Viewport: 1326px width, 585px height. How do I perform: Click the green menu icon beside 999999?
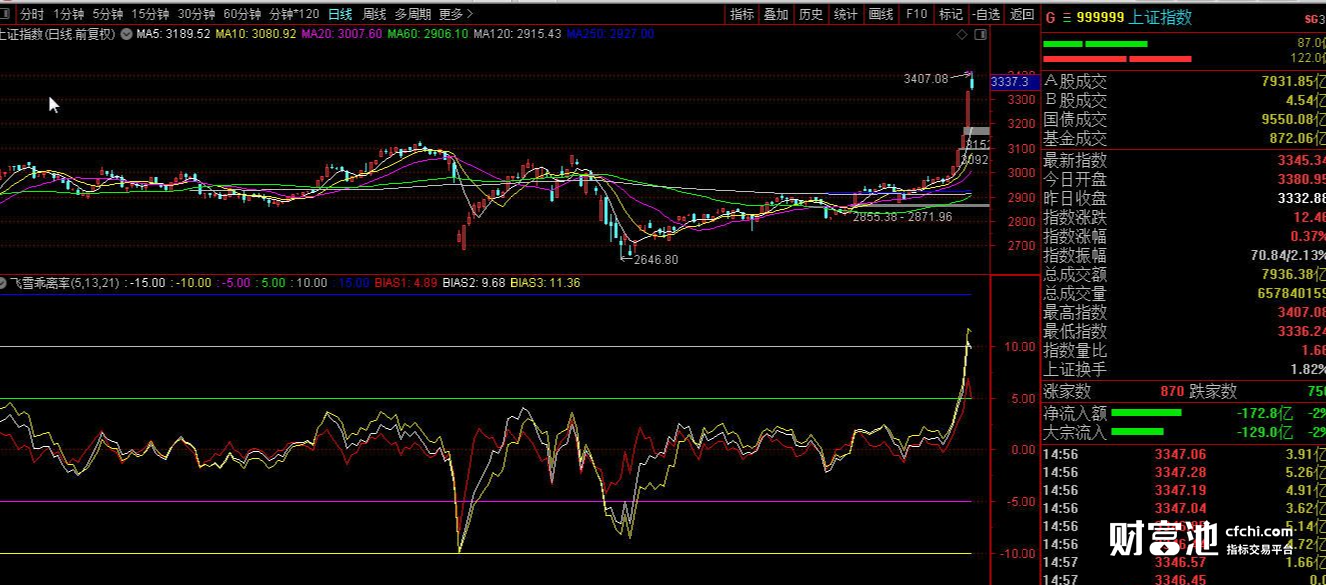(x=1066, y=17)
